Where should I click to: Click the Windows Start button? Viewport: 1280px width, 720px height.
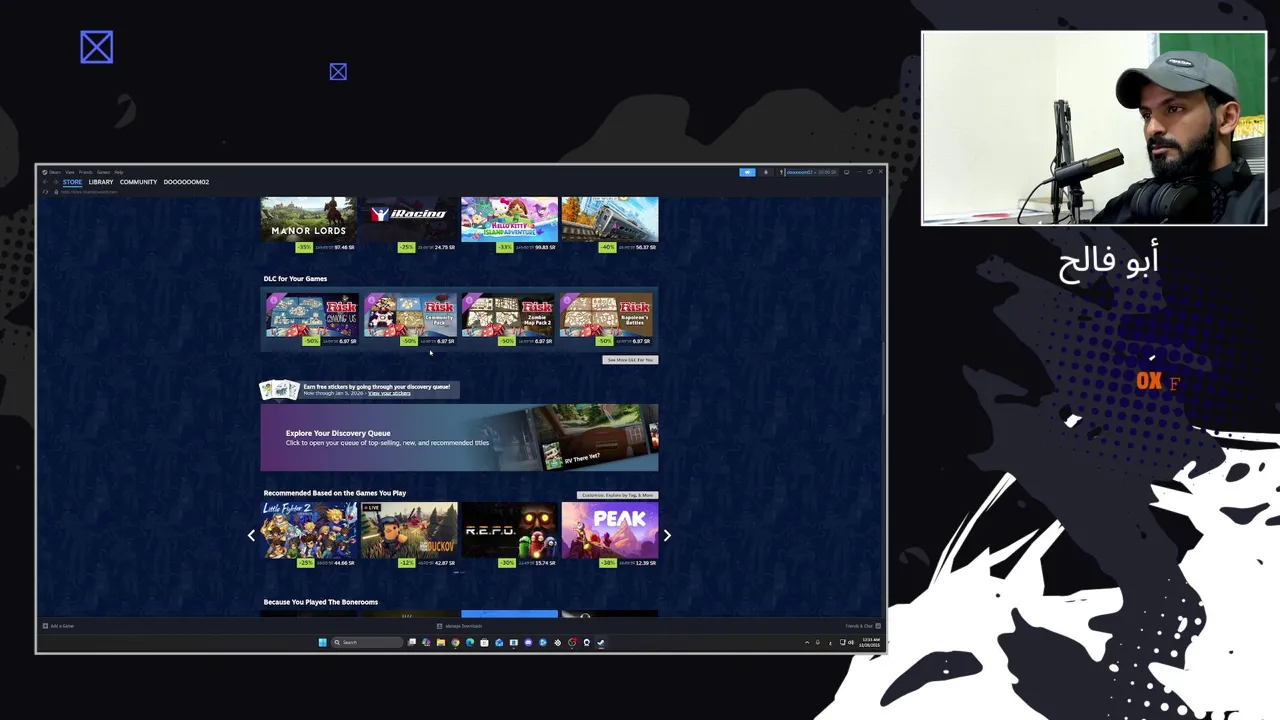click(x=322, y=642)
